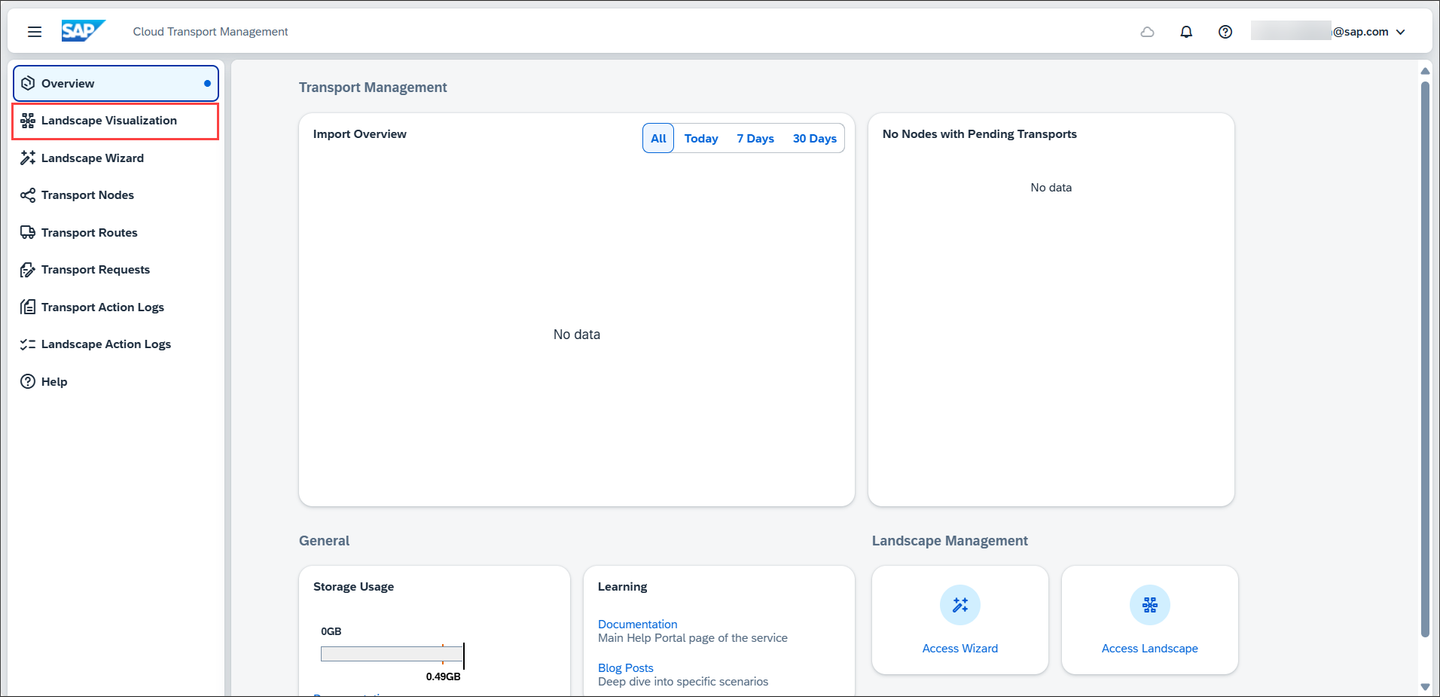Click No Nodes with Pending Transports heading
This screenshot has height=697, width=1440.
click(980, 134)
